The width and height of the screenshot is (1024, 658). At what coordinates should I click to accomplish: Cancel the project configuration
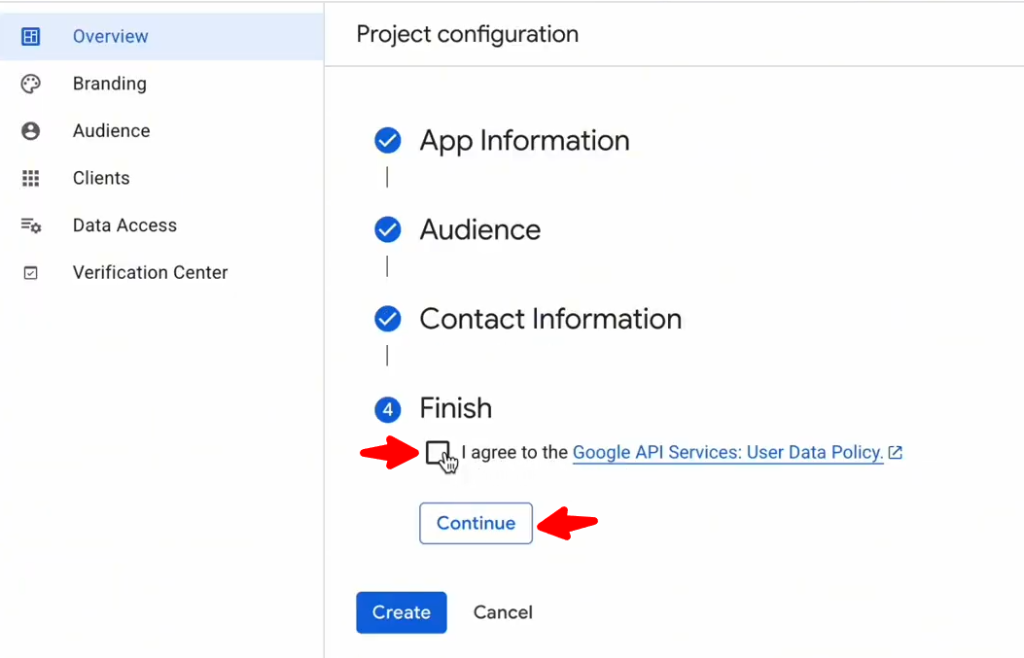tap(502, 612)
